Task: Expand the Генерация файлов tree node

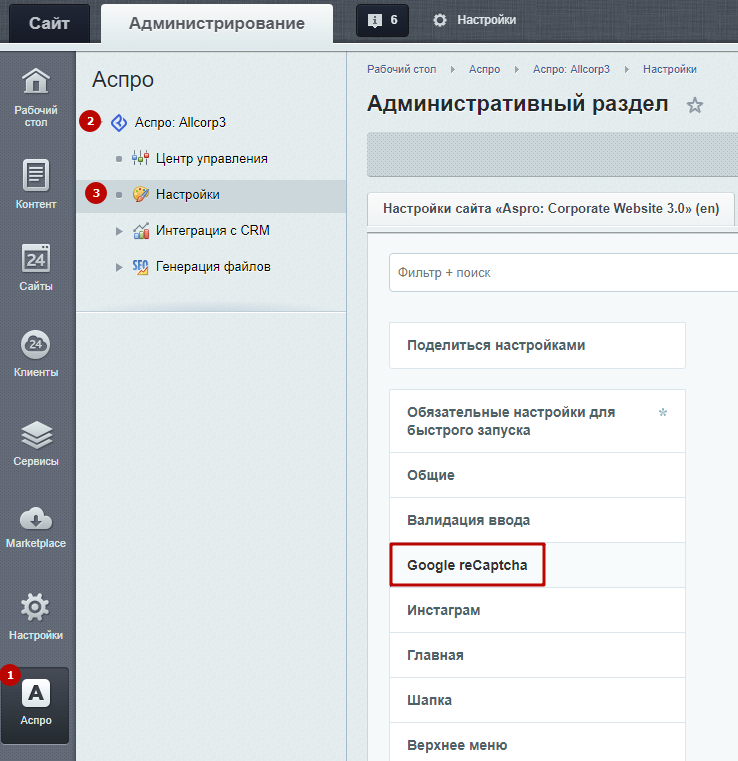Action: pos(119,267)
